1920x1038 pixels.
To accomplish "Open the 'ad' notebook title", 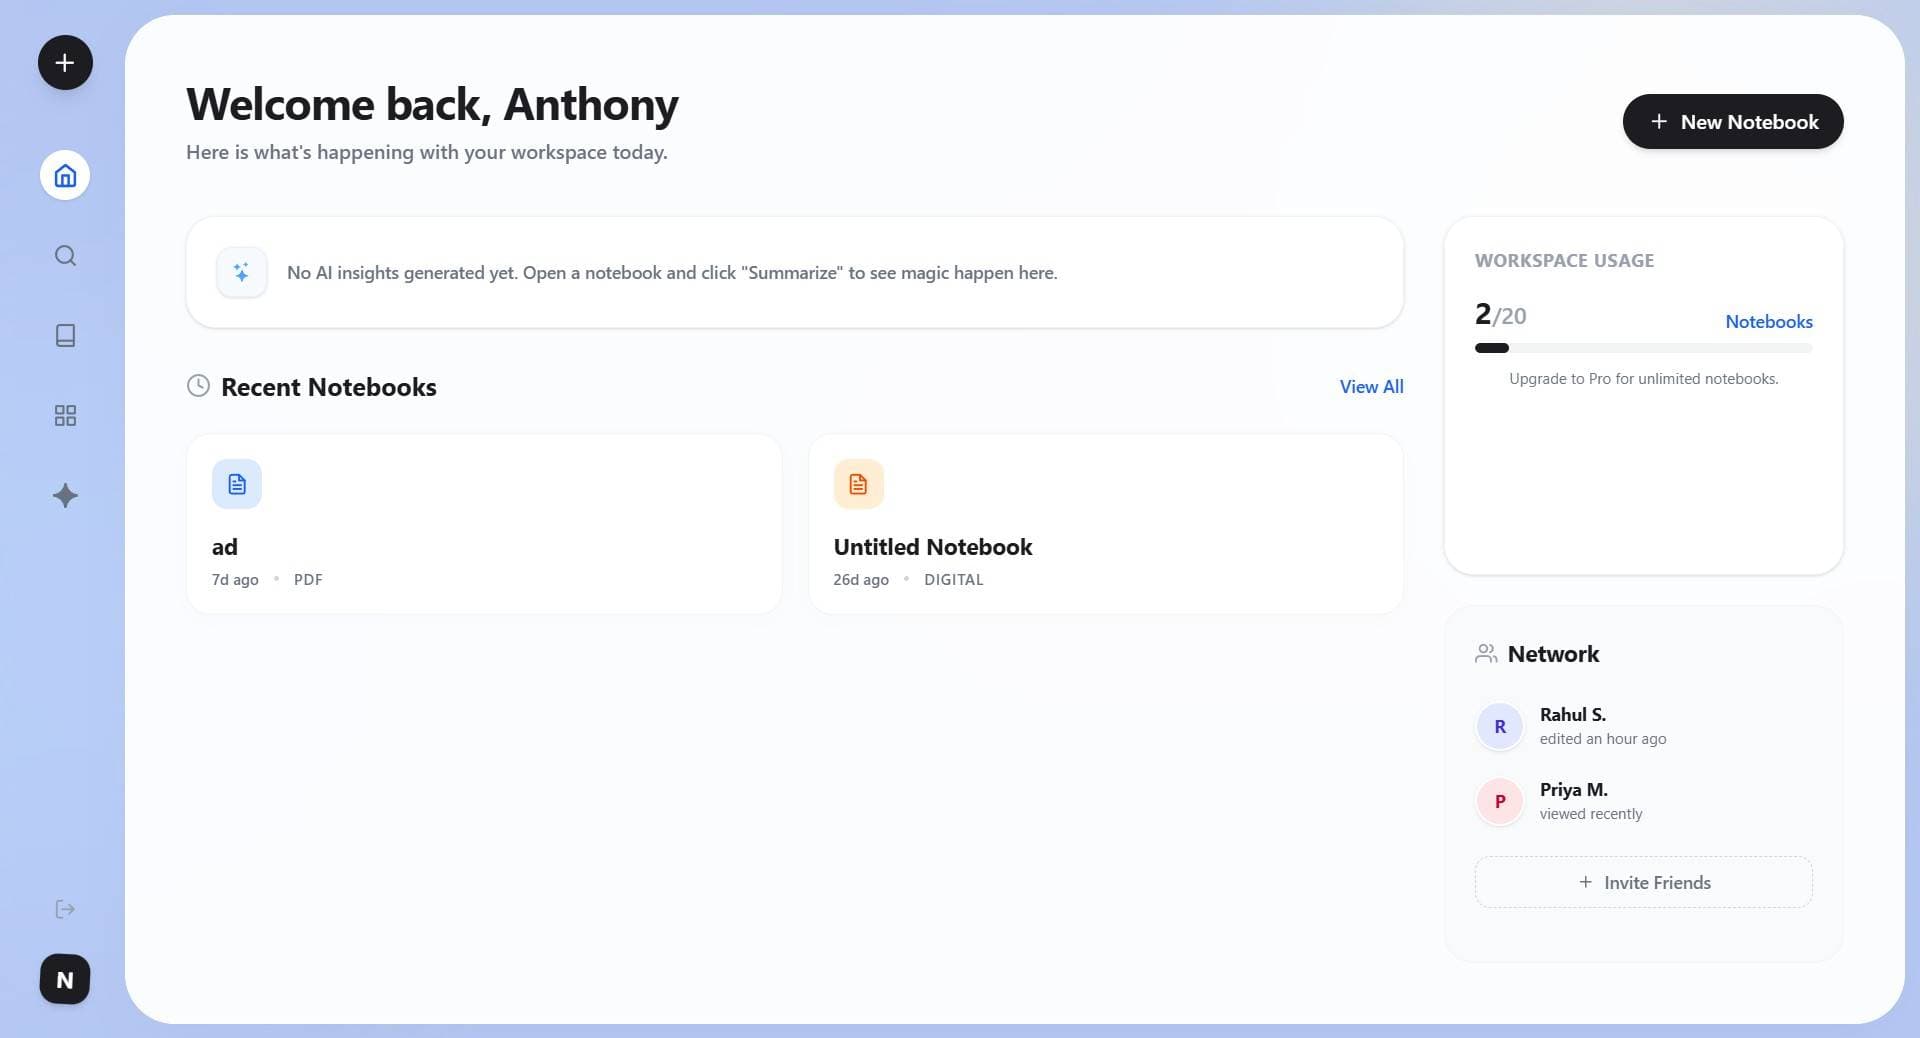I will coord(225,547).
